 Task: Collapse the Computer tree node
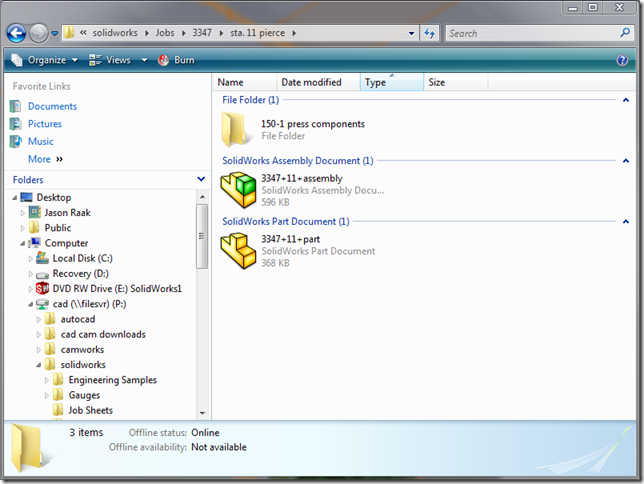click(x=22, y=244)
